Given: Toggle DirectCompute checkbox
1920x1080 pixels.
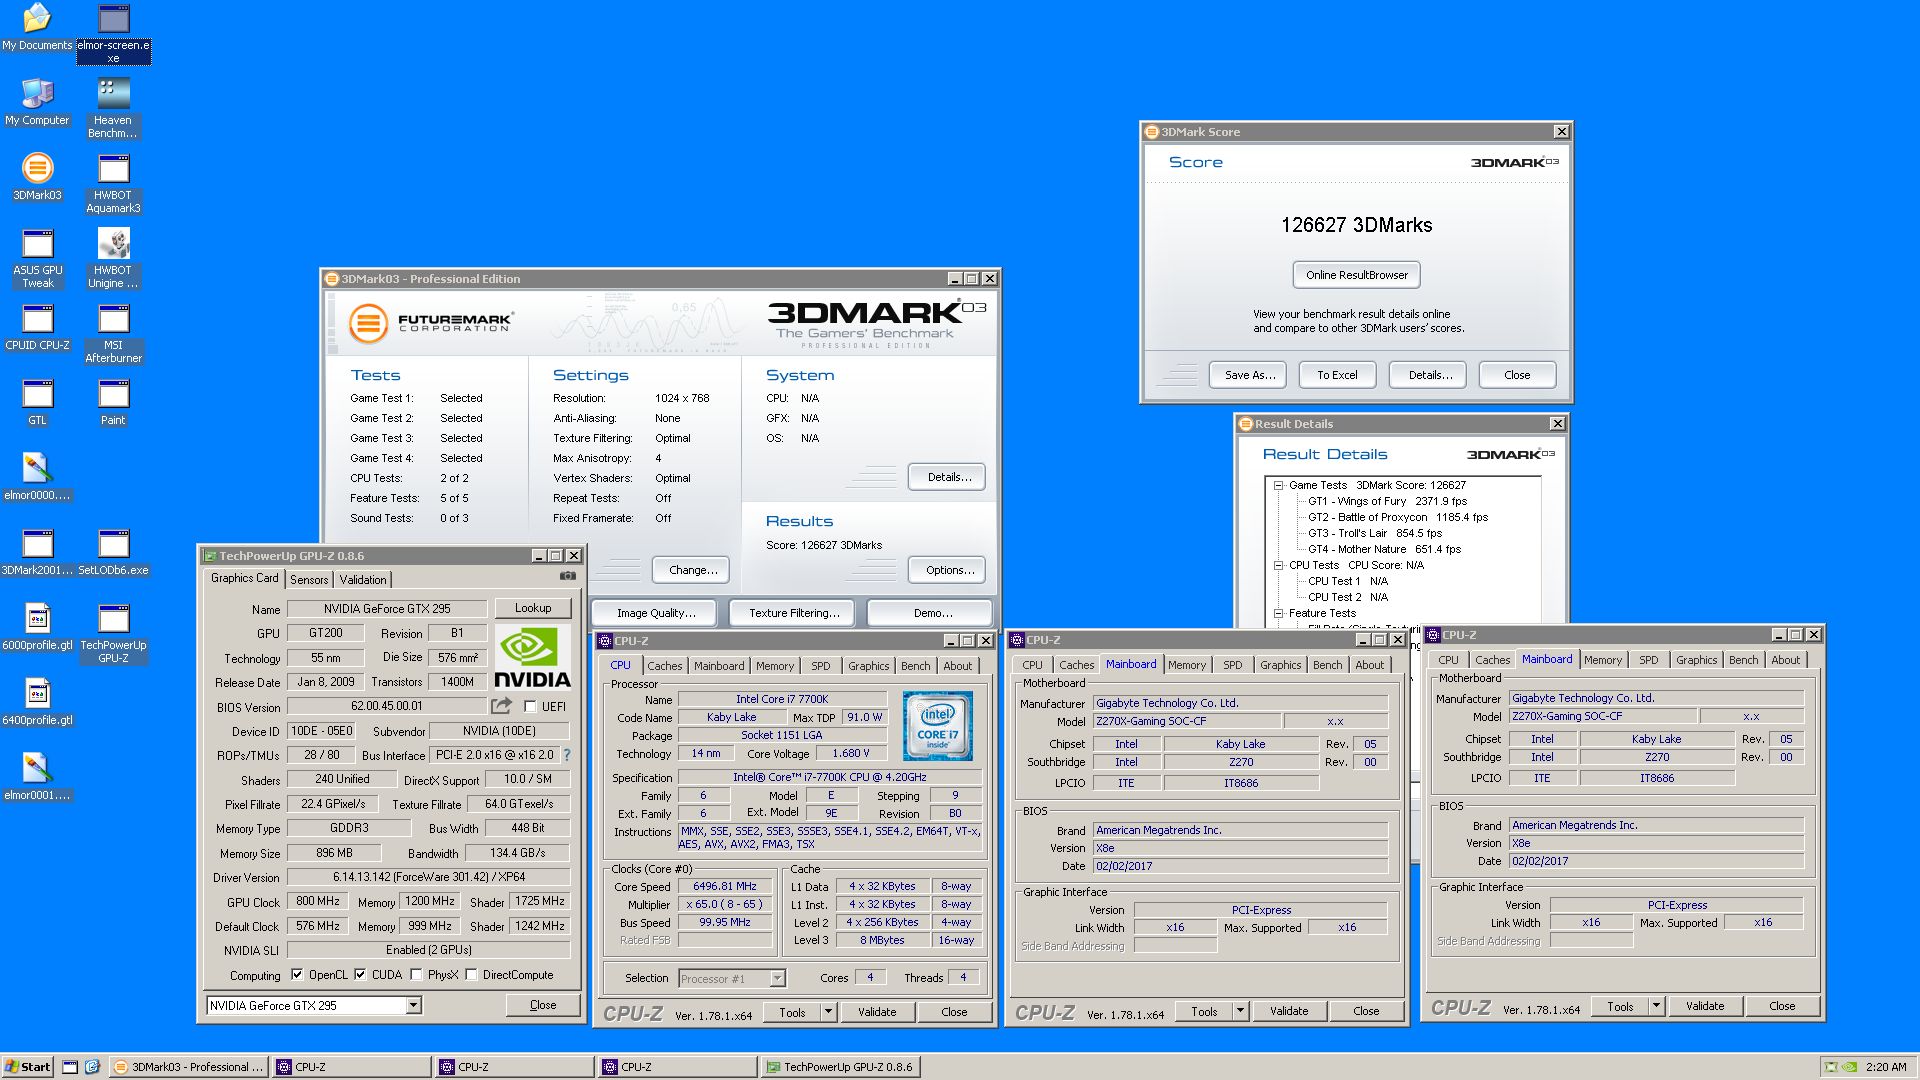Looking at the screenshot, I should pos(471,975).
